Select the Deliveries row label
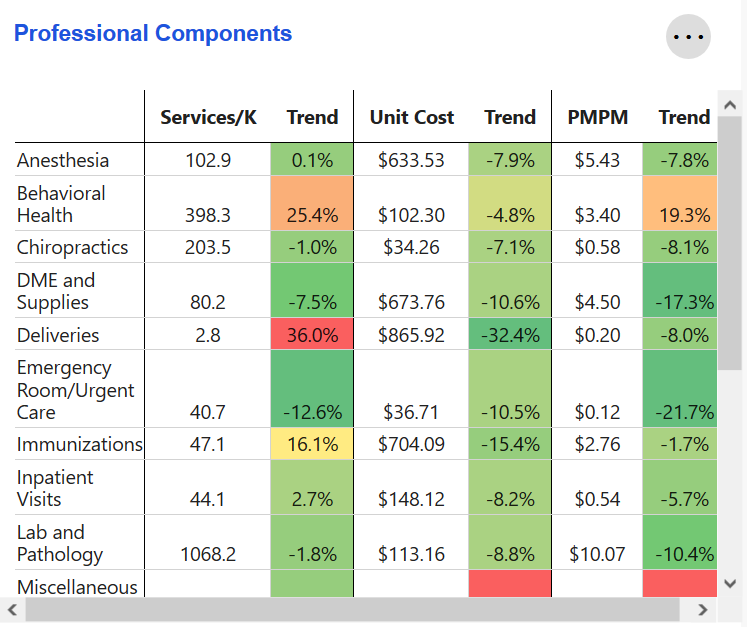 [x=58, y=335]
